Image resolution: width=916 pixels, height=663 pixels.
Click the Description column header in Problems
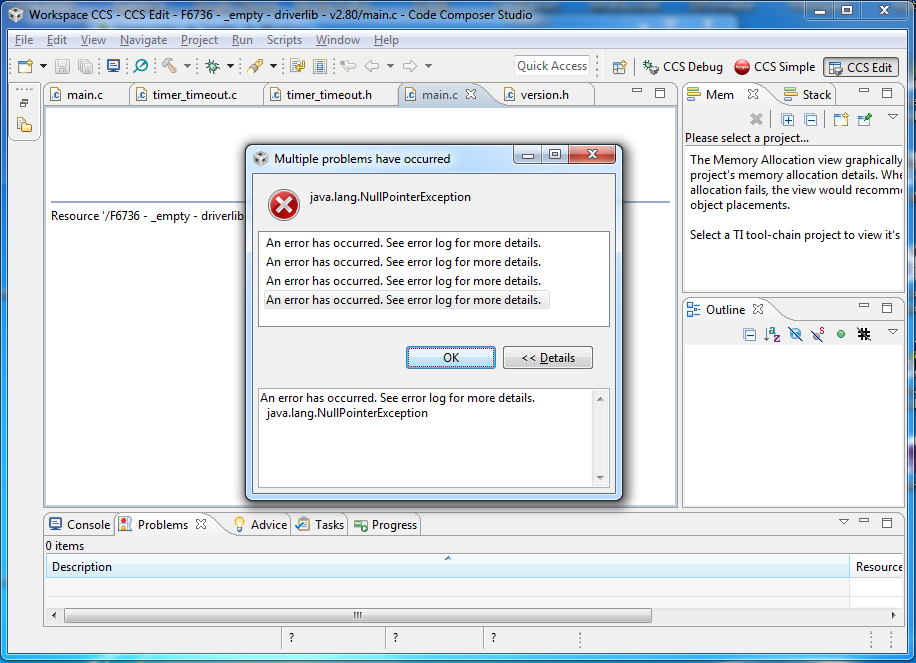point(447,567)
